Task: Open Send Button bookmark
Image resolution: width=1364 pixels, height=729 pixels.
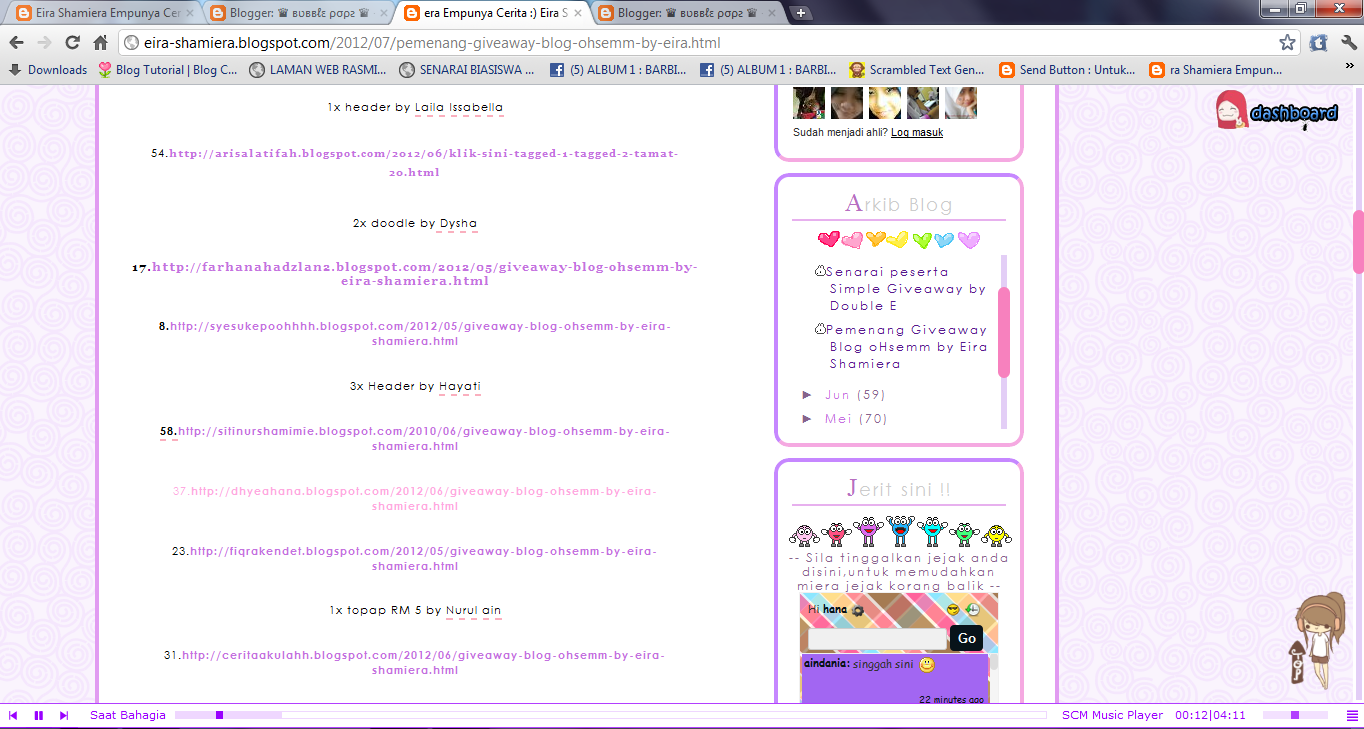Action: click(x=1067, y=70)
